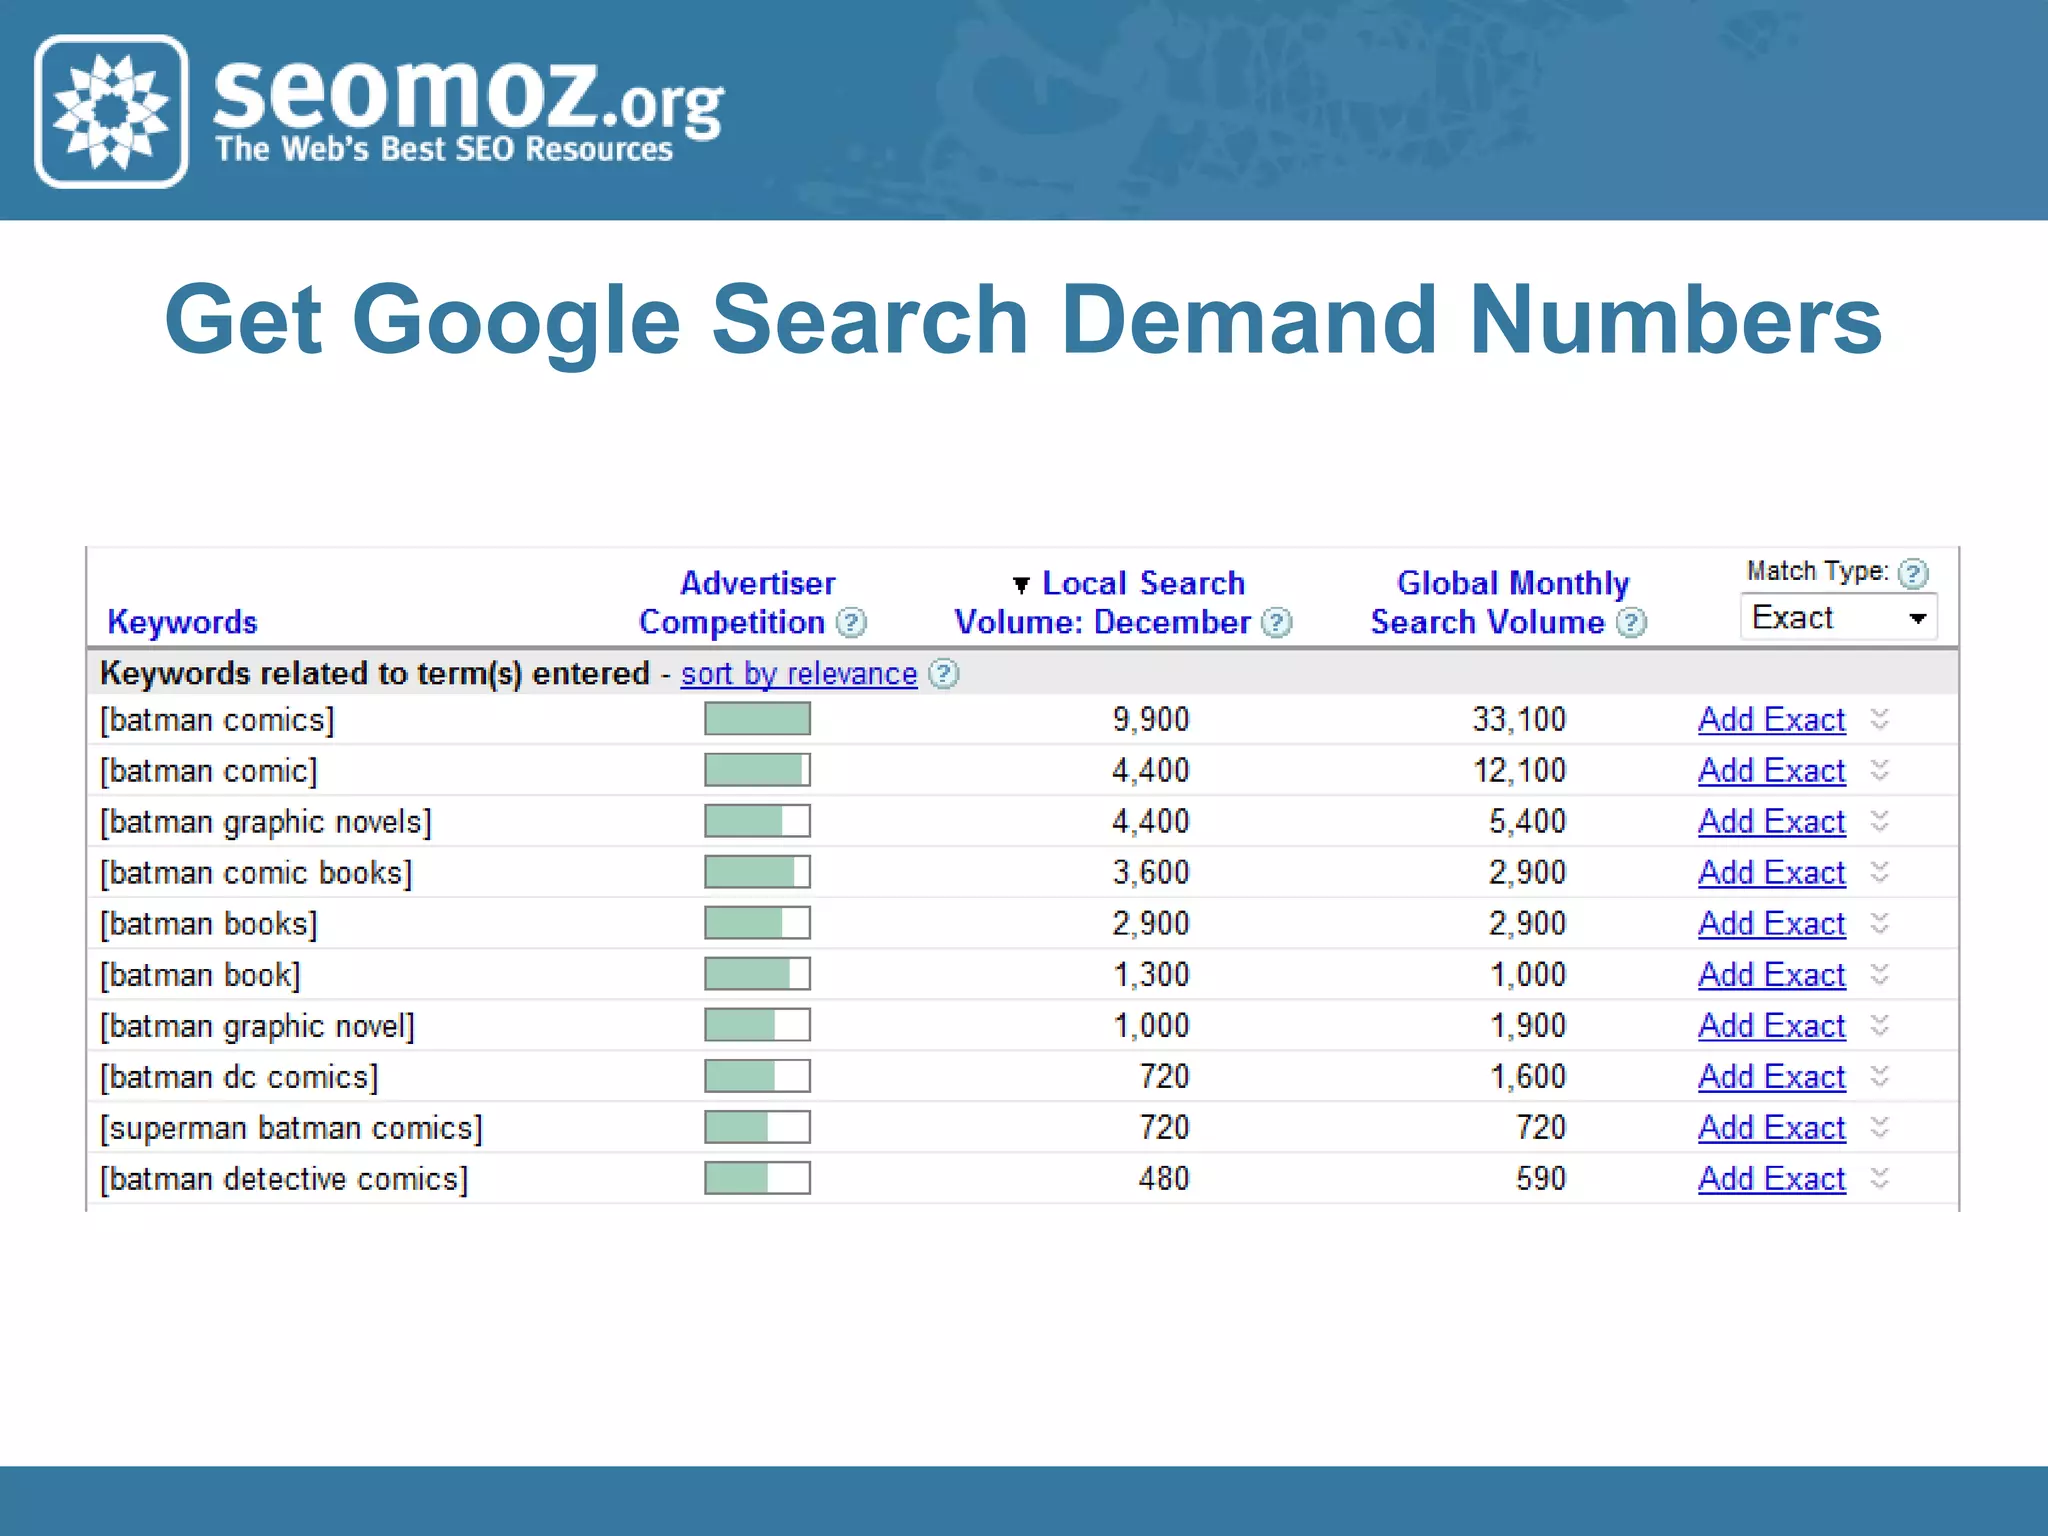Expand chevron options for batman book row
This screenshot has height=1536, width=2048.
coord(1880,974)
